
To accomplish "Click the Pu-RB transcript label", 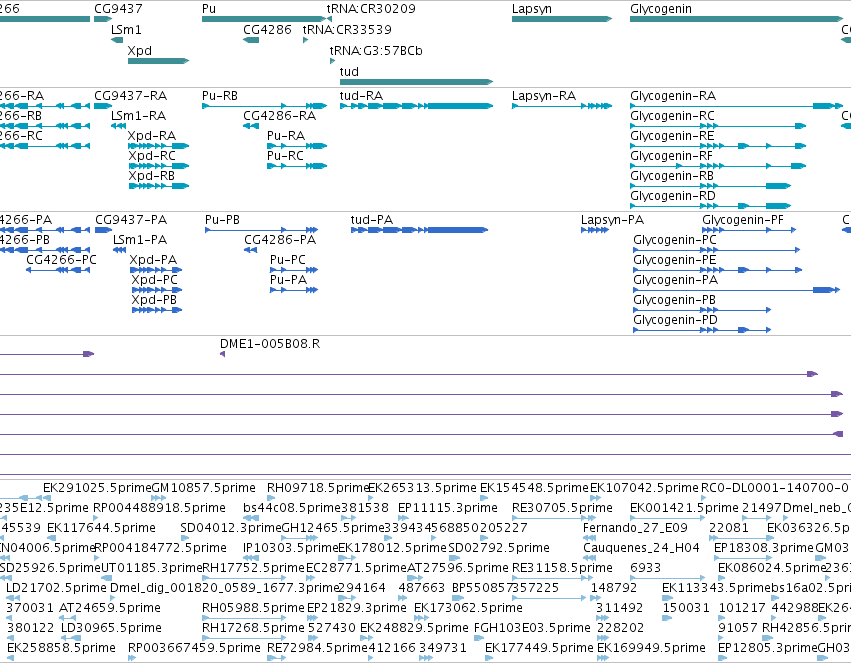I will click(220, 96).
